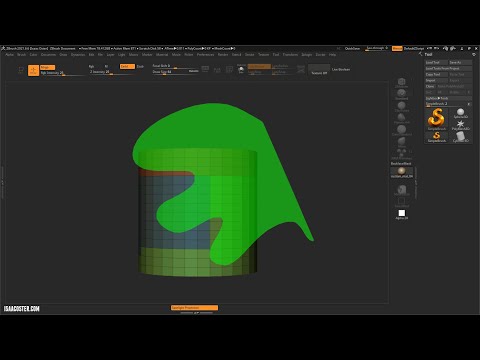Click Load Tools From Project button
This screenshot has width=480, height=360.
448,68
